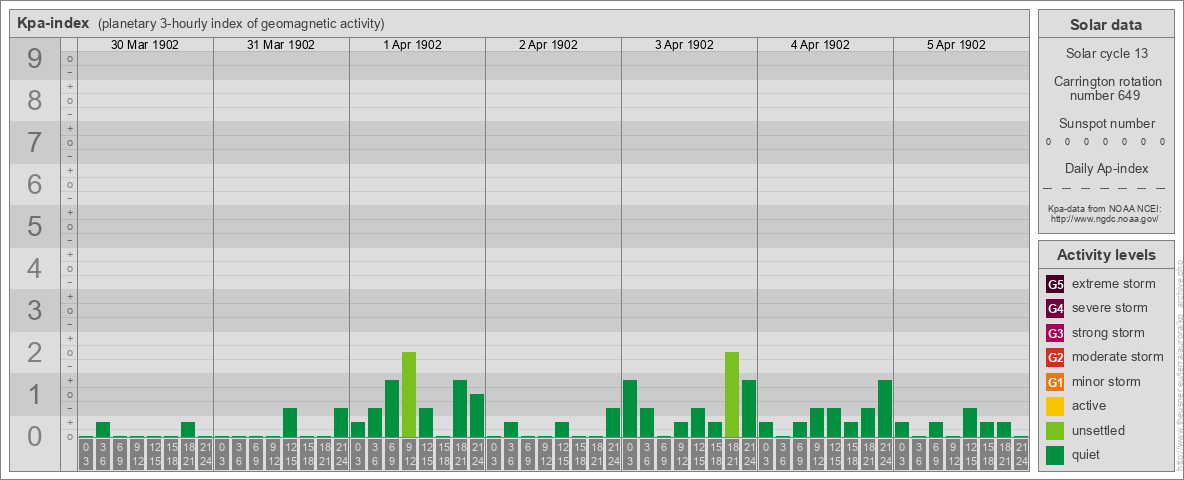Screen dimensions: 1184x480
Task: Click the Kpa-index chart title
Action: 53,23
